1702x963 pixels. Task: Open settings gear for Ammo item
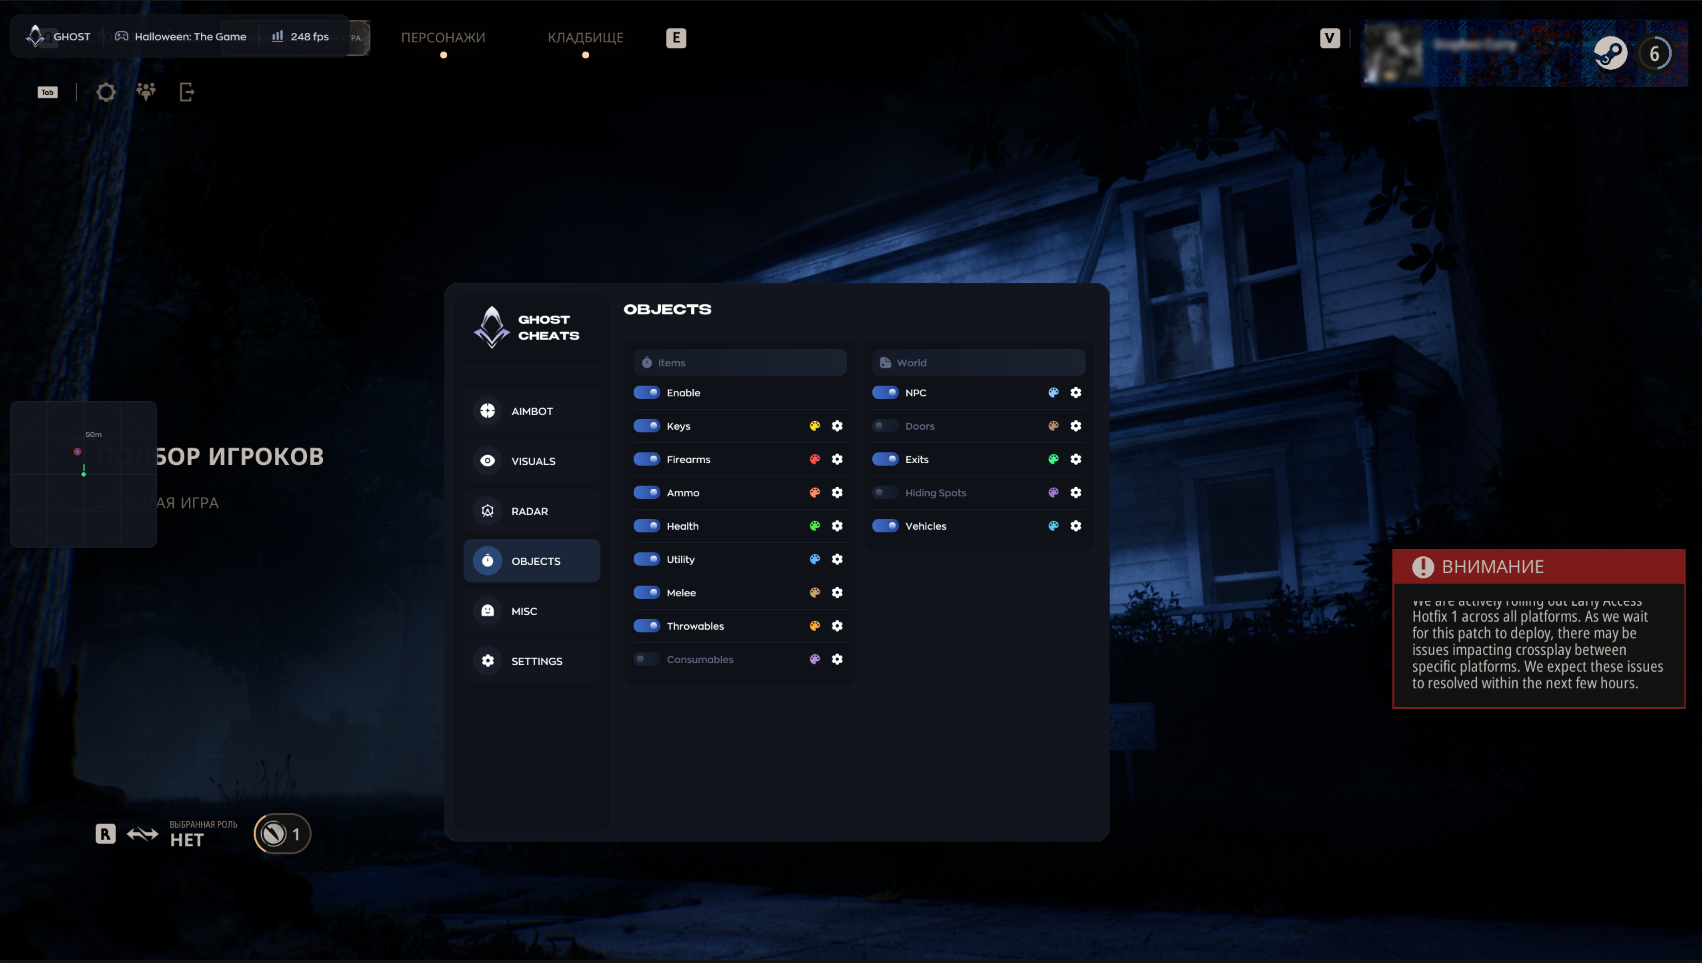(x=837, y=493)
